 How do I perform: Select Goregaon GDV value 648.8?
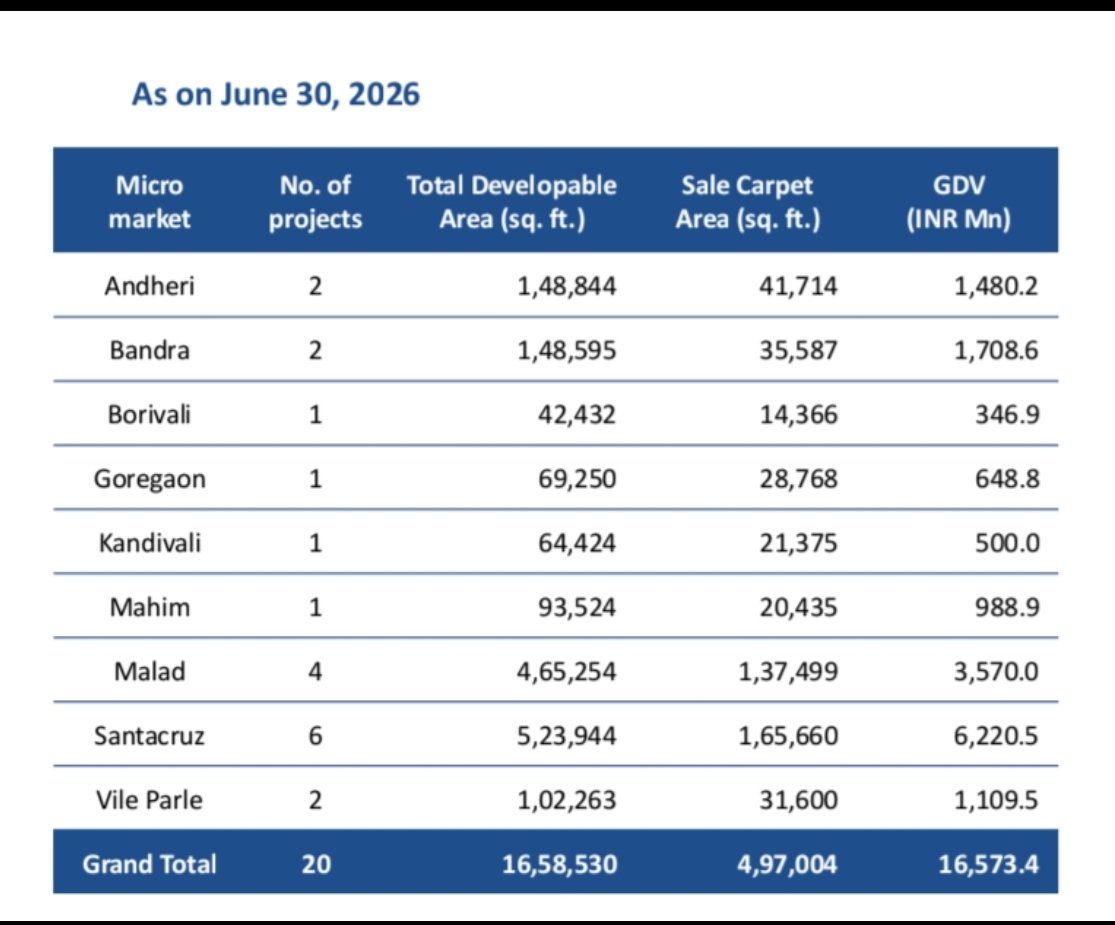(x=1007, y=479)
